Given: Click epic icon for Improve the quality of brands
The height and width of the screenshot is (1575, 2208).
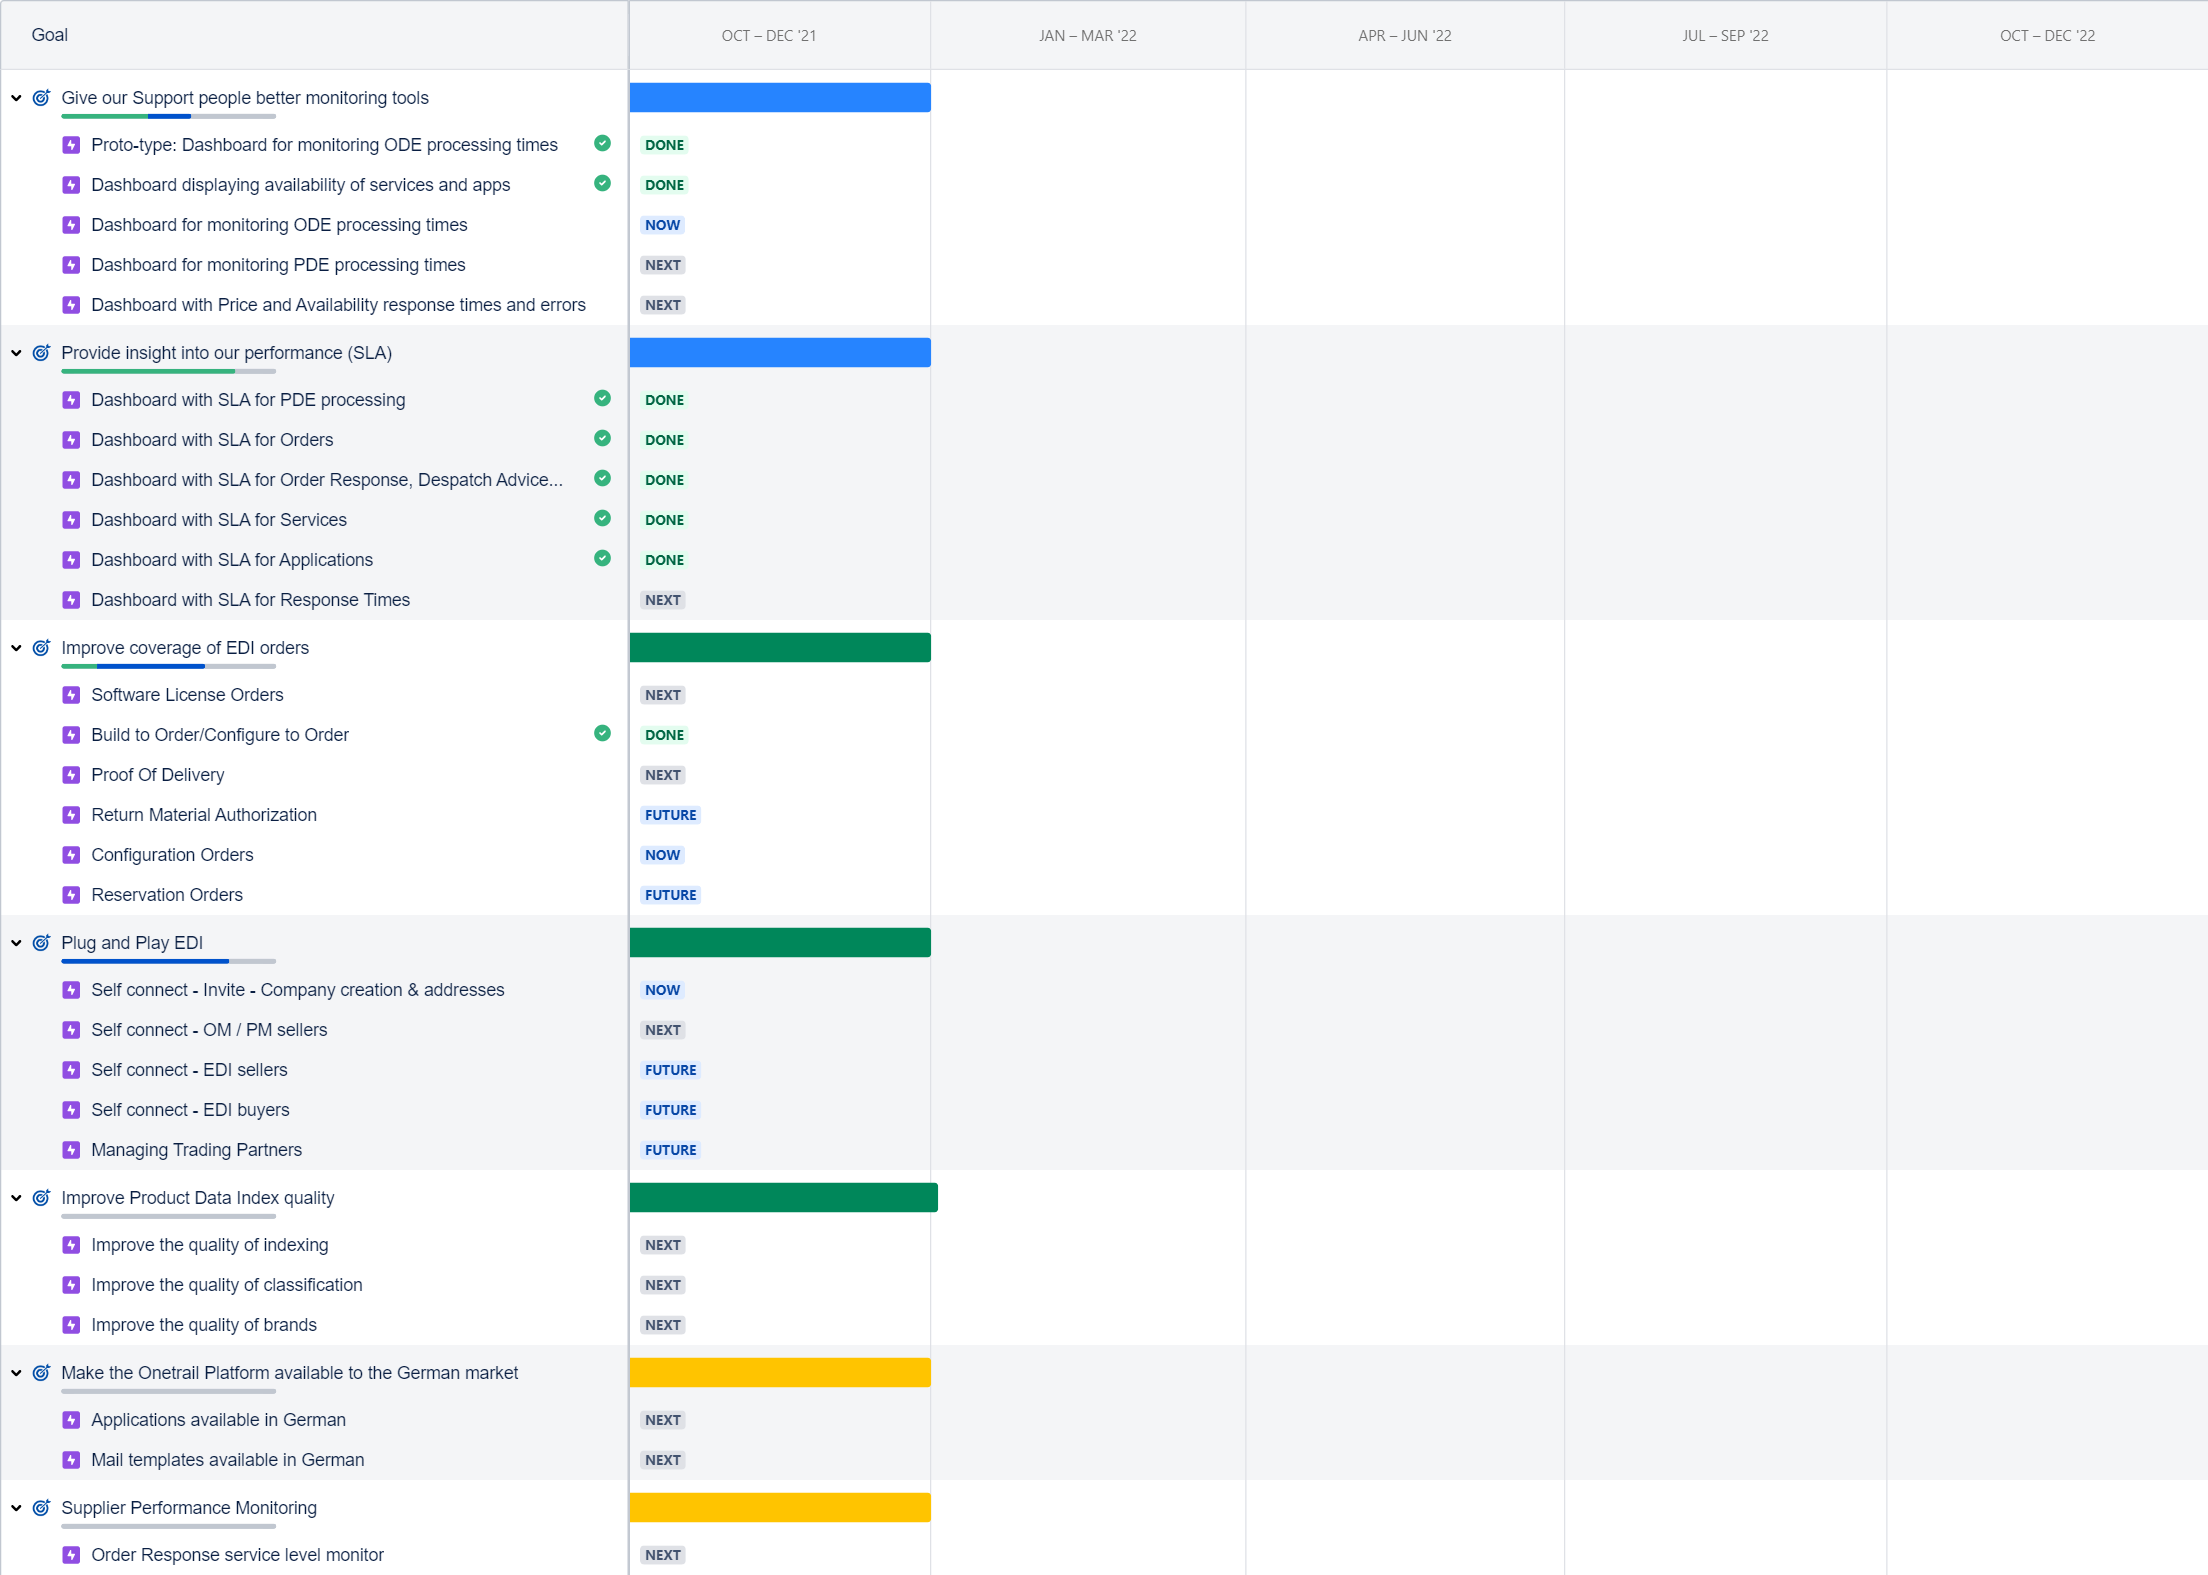Looking at the screenshot, I should (x=71, y=1325).
